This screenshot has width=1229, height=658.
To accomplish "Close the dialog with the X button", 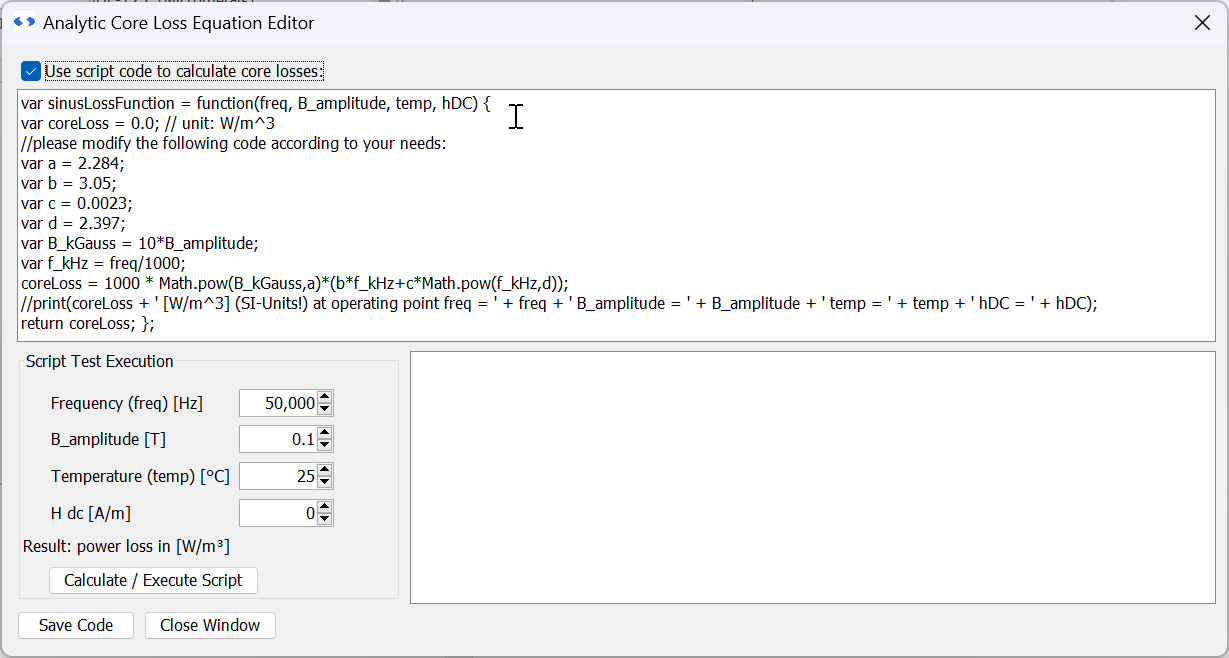I will pos(1202,21).
